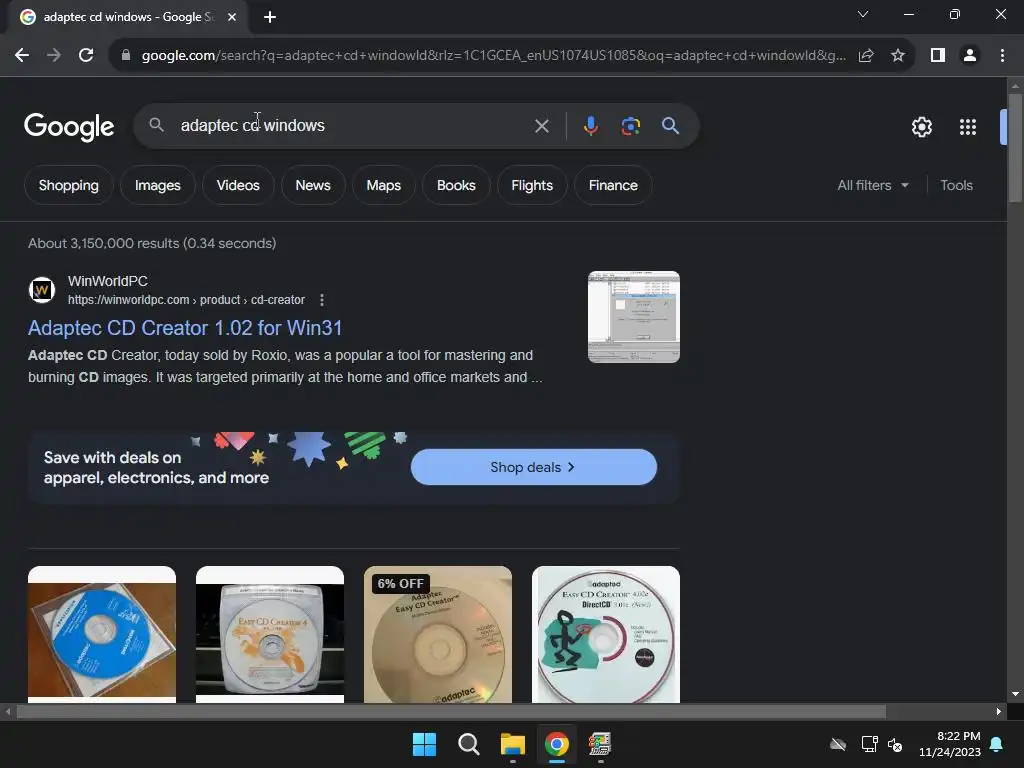Open 6% OFF Easy CD Creator product
1024x768 pixels.
(438, 634)
